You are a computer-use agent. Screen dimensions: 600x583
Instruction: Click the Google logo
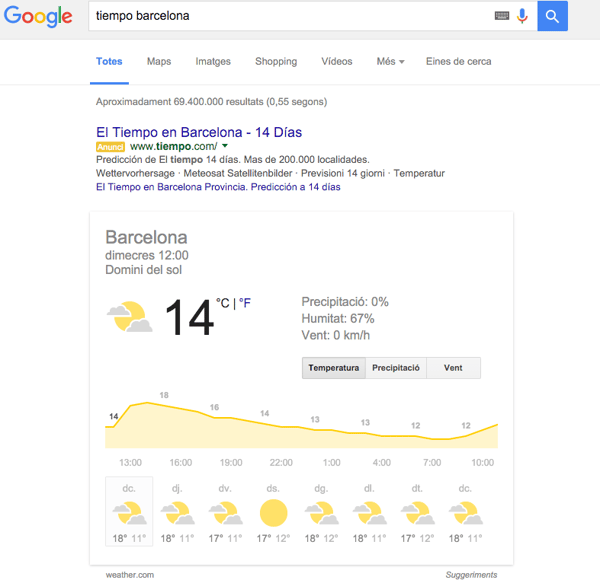click(38, 17)
